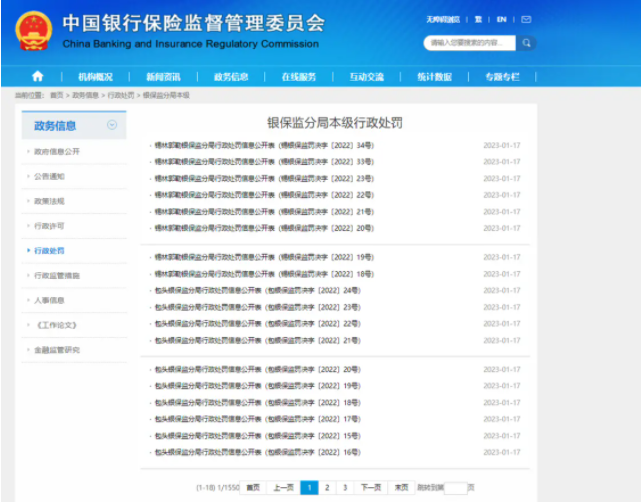Go to page 2 in pagination
Image resolution: width=642 pixels, height=502 pixels.
tap(327, 487)
